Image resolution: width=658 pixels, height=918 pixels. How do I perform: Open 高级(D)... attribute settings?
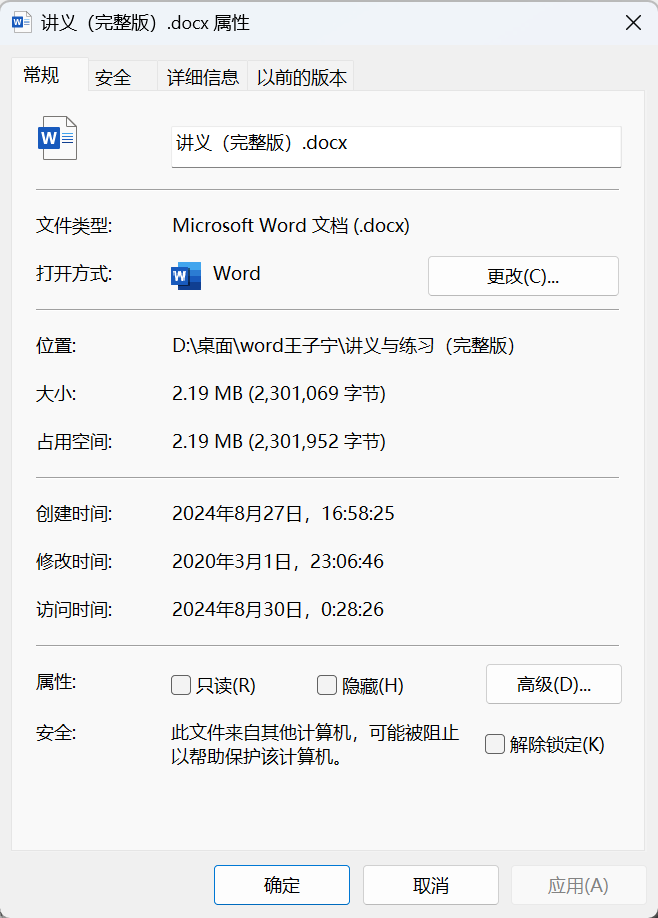click(x=554, y=684)
